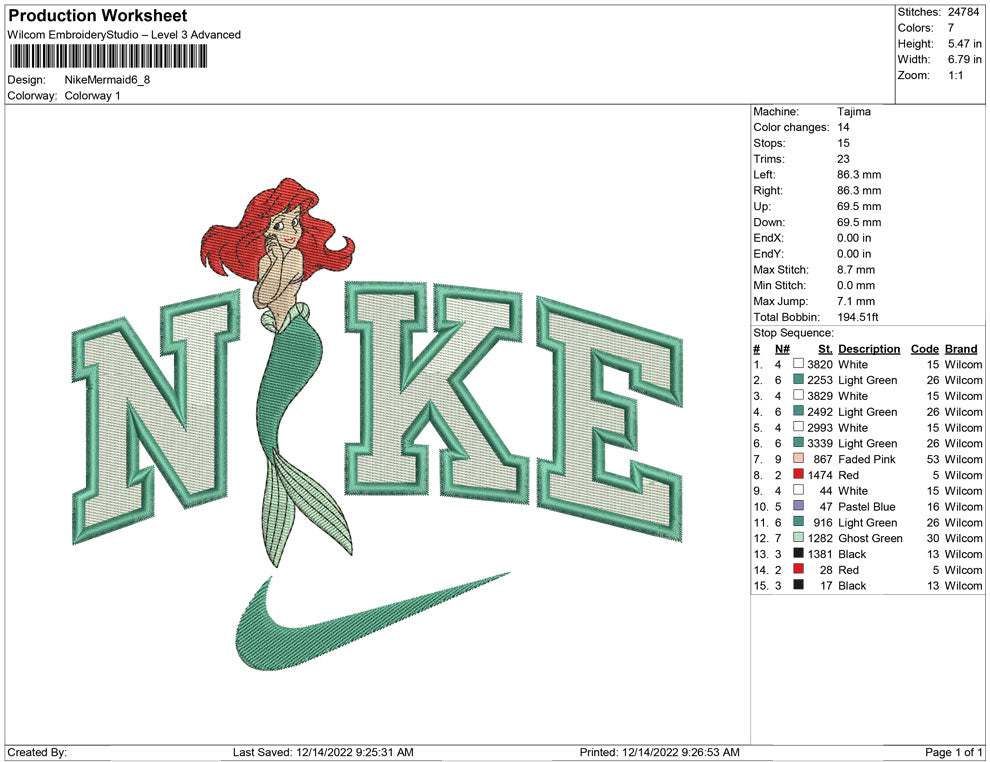Click the black swatch in row 15

click(x=798, y=585)
